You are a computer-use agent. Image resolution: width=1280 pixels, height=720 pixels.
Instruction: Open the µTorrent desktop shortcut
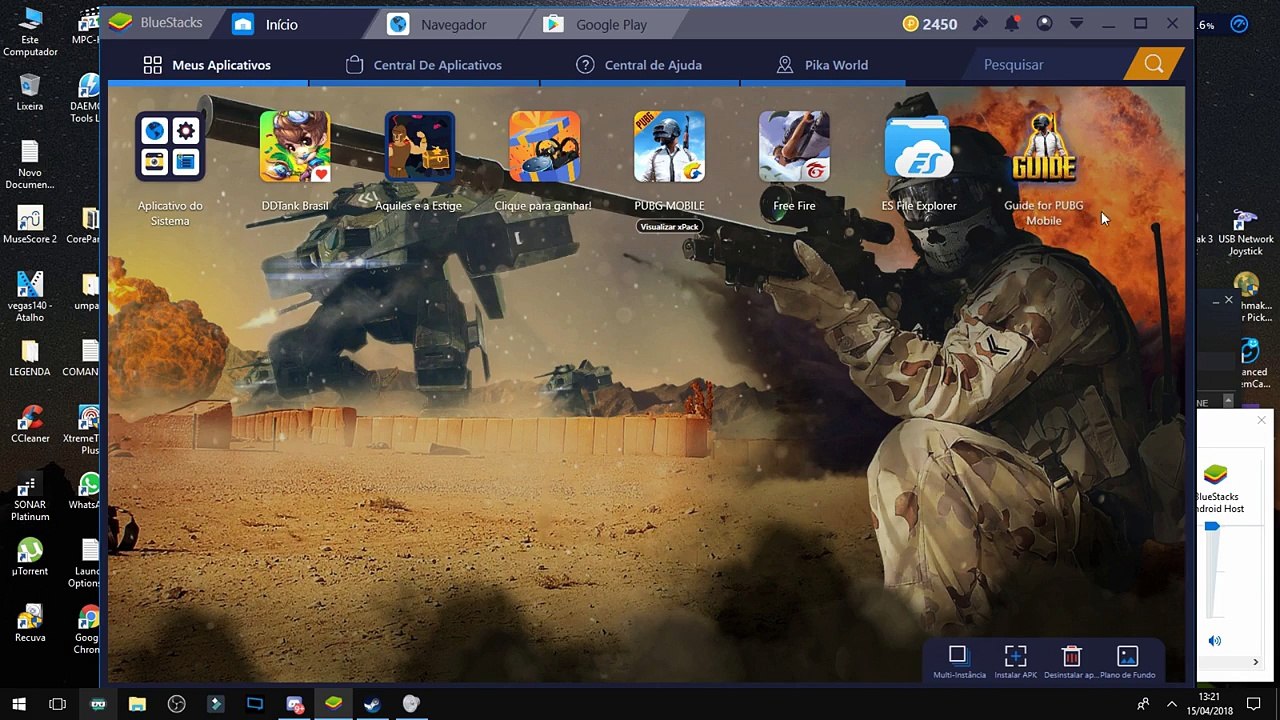click(30, 557)
